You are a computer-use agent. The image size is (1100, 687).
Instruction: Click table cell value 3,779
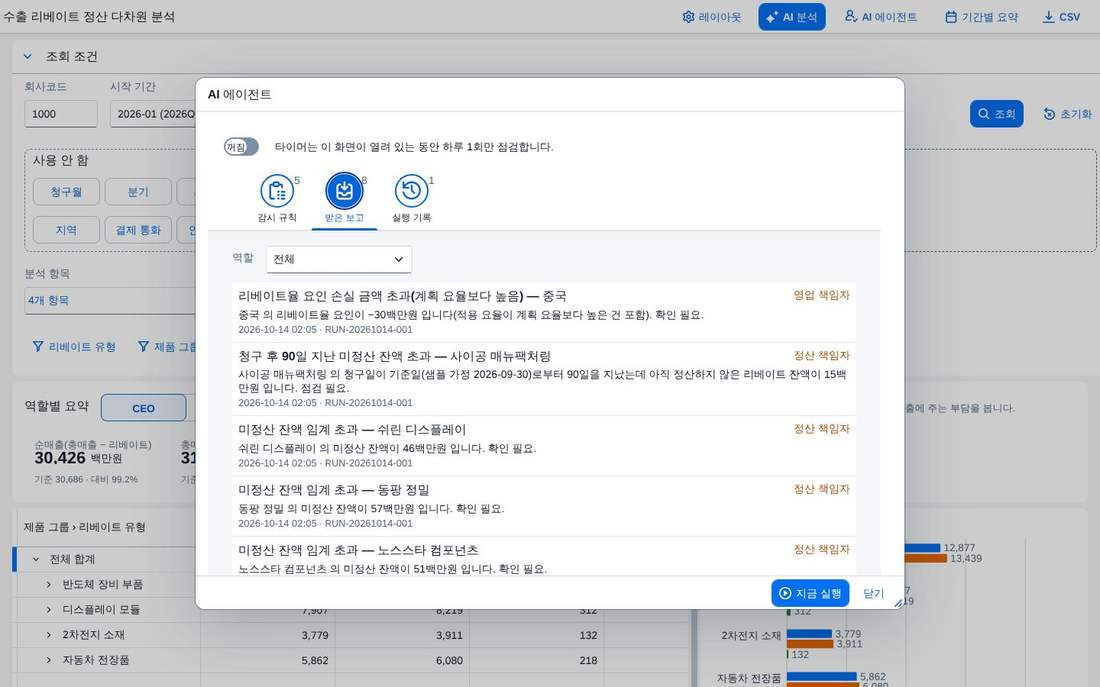[x=315, y=635]
